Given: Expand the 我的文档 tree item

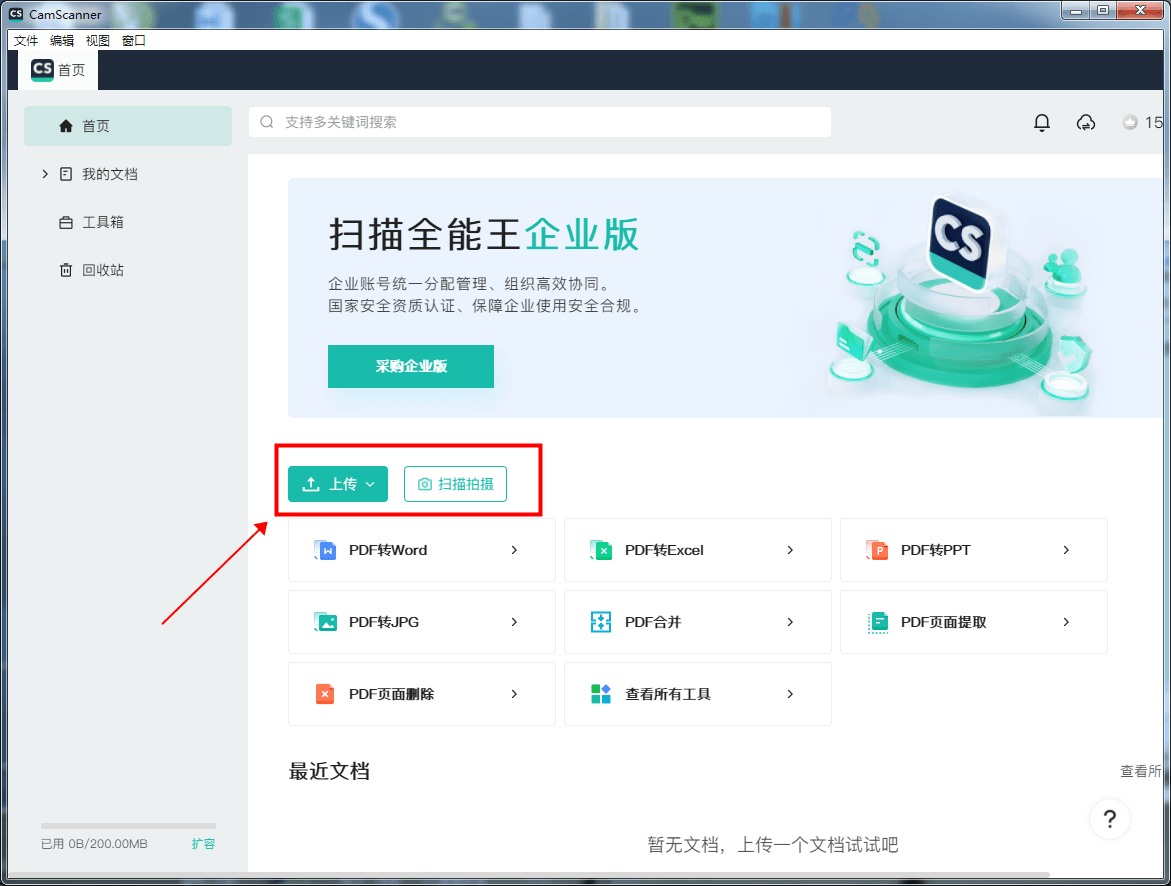Looking at the screenshot, I should pyautogui.click(x=44, y=173).
